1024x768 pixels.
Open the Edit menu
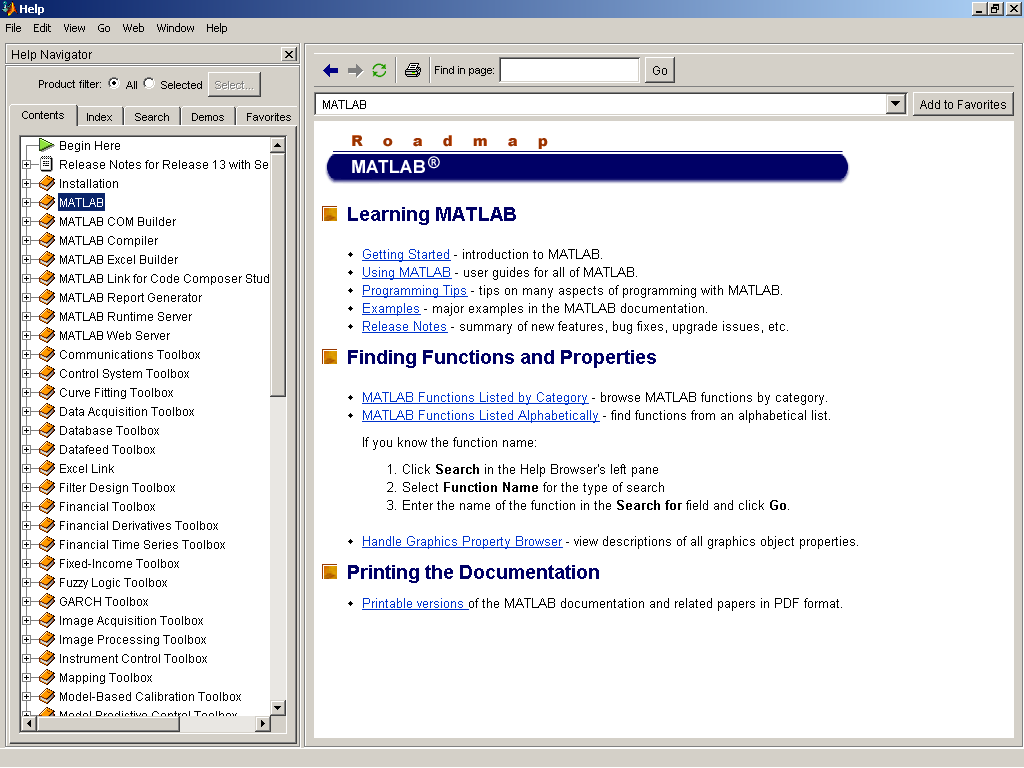point(42,28)
